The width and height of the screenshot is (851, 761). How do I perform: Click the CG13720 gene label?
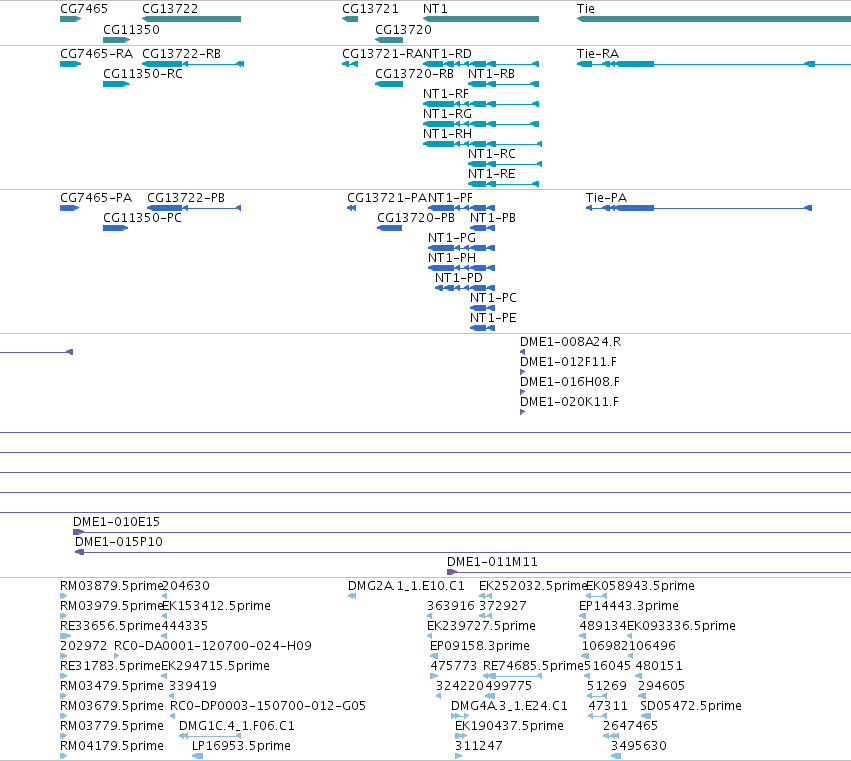point(403,29)
